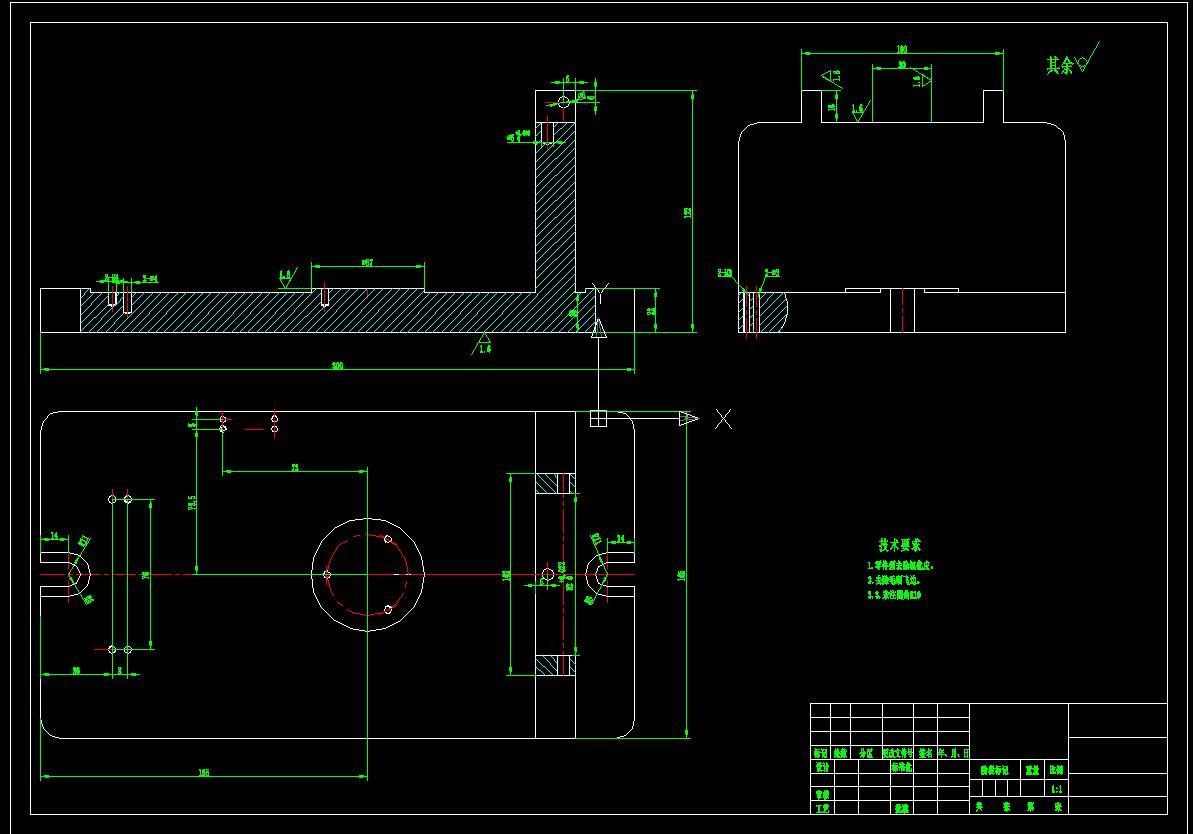Click the X-axis arrowhead of the coordinate icon
This screenshot has width=1193, height=834.
689,418
